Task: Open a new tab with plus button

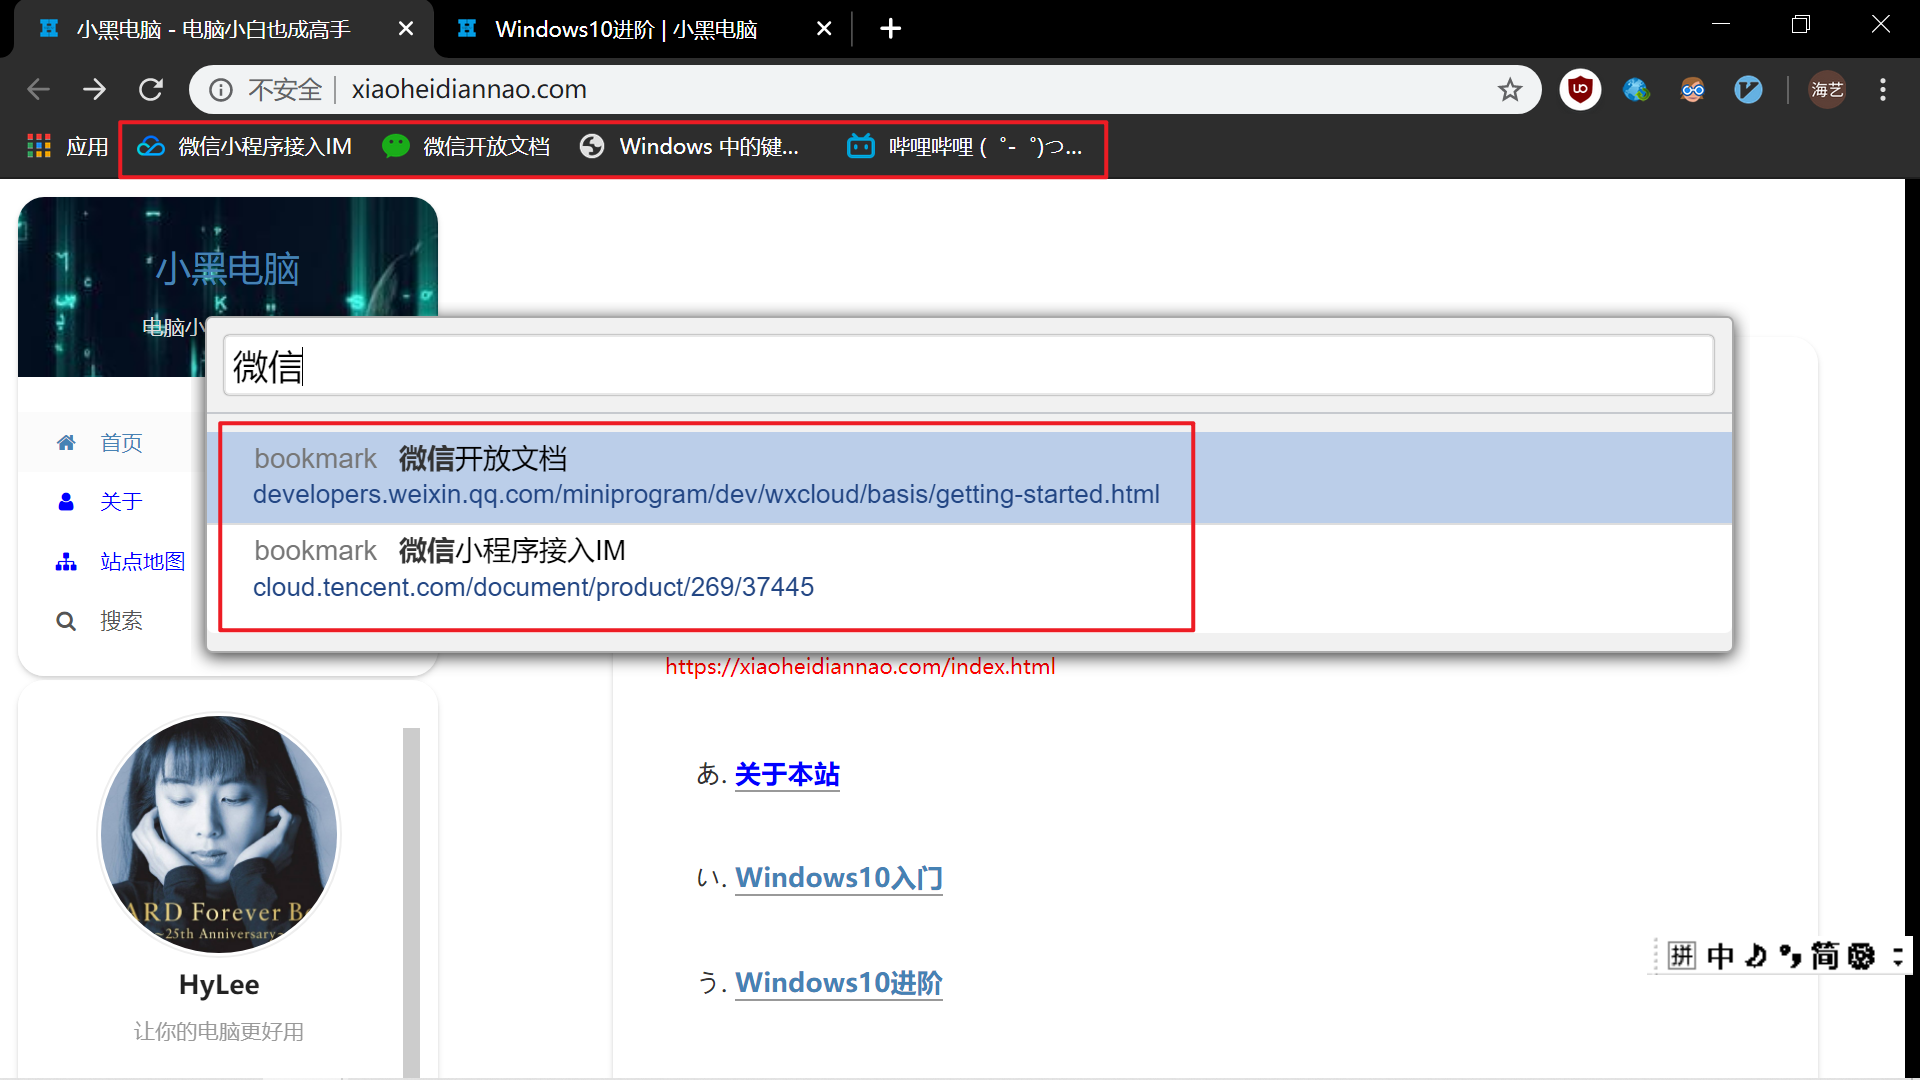Action: click(x=890, y=29)
